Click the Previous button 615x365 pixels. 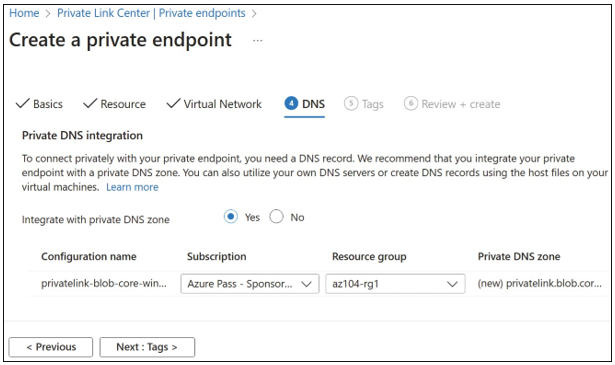[51, 347]
